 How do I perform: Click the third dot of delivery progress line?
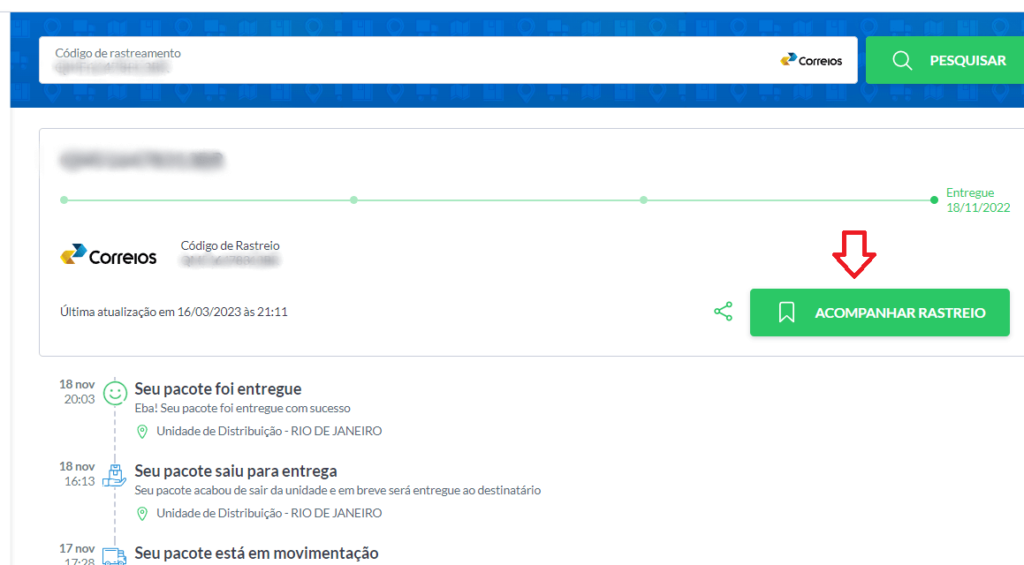(x=643, y=200)
